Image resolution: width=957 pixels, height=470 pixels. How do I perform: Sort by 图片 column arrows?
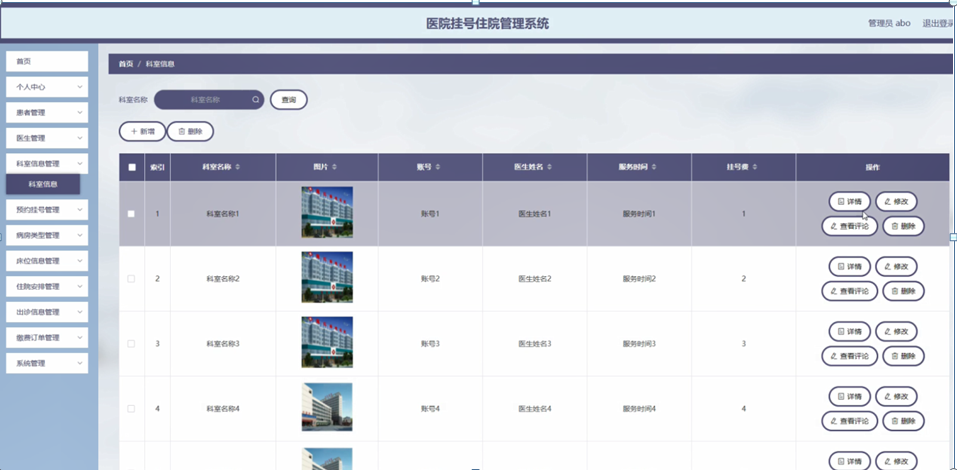(x=334, y=167)
